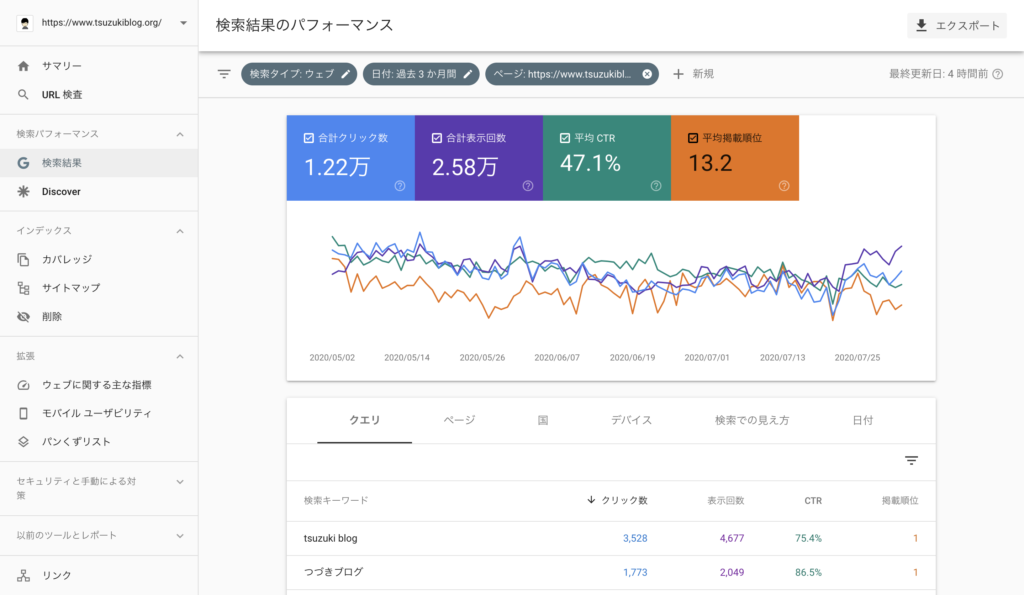
Task: Edit 日付: 過去 3 か月間 pencil icon
Action: pos(468,74)
